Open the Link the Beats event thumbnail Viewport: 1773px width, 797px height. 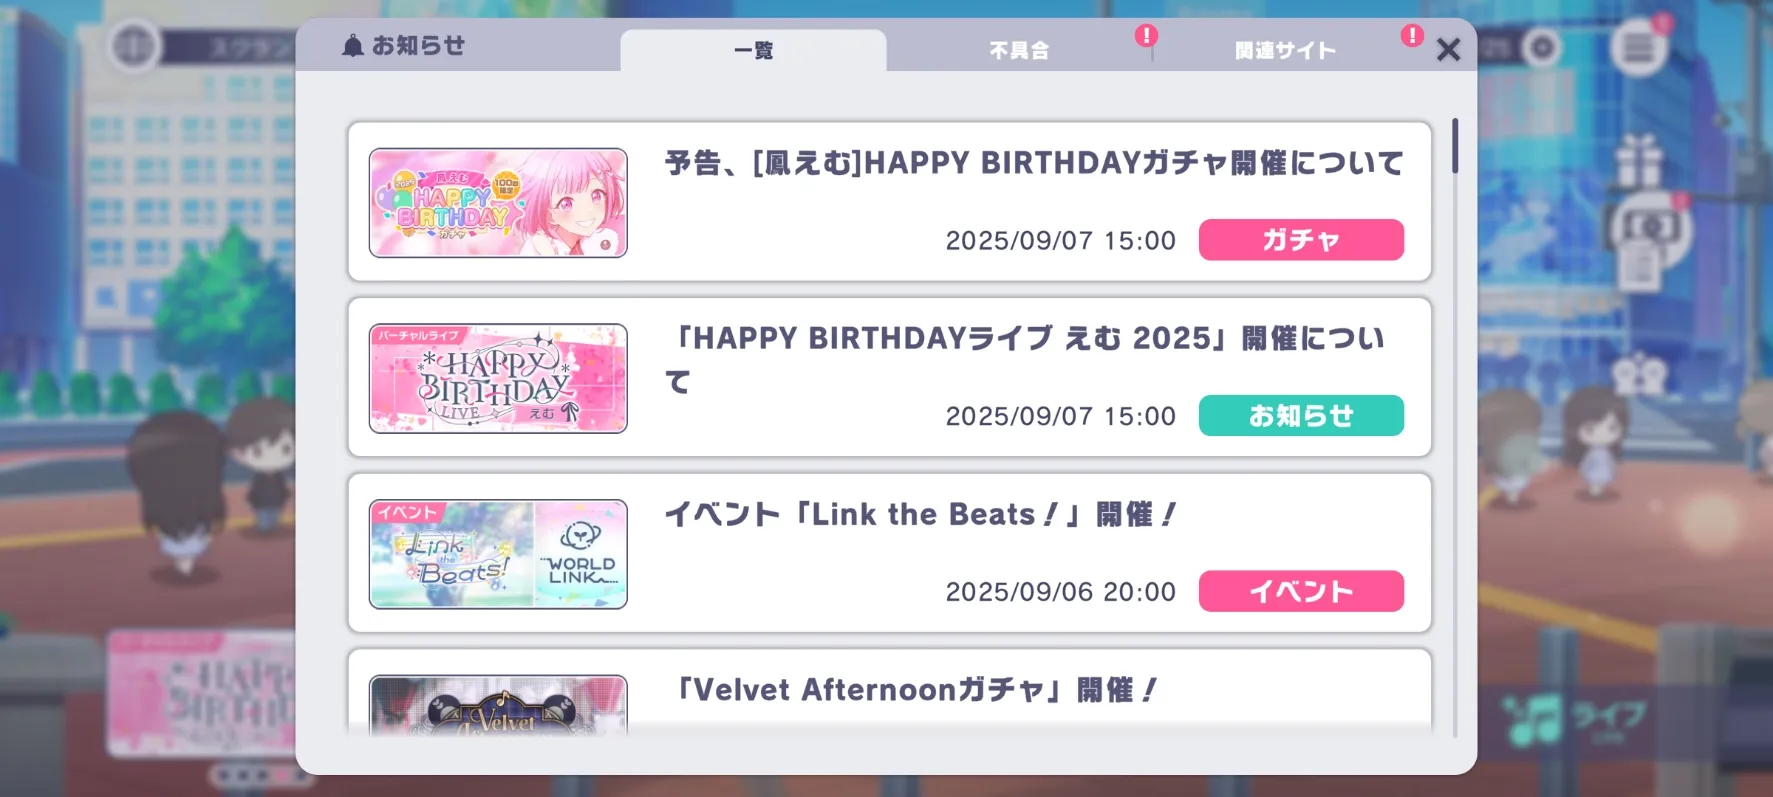(498, 554)
